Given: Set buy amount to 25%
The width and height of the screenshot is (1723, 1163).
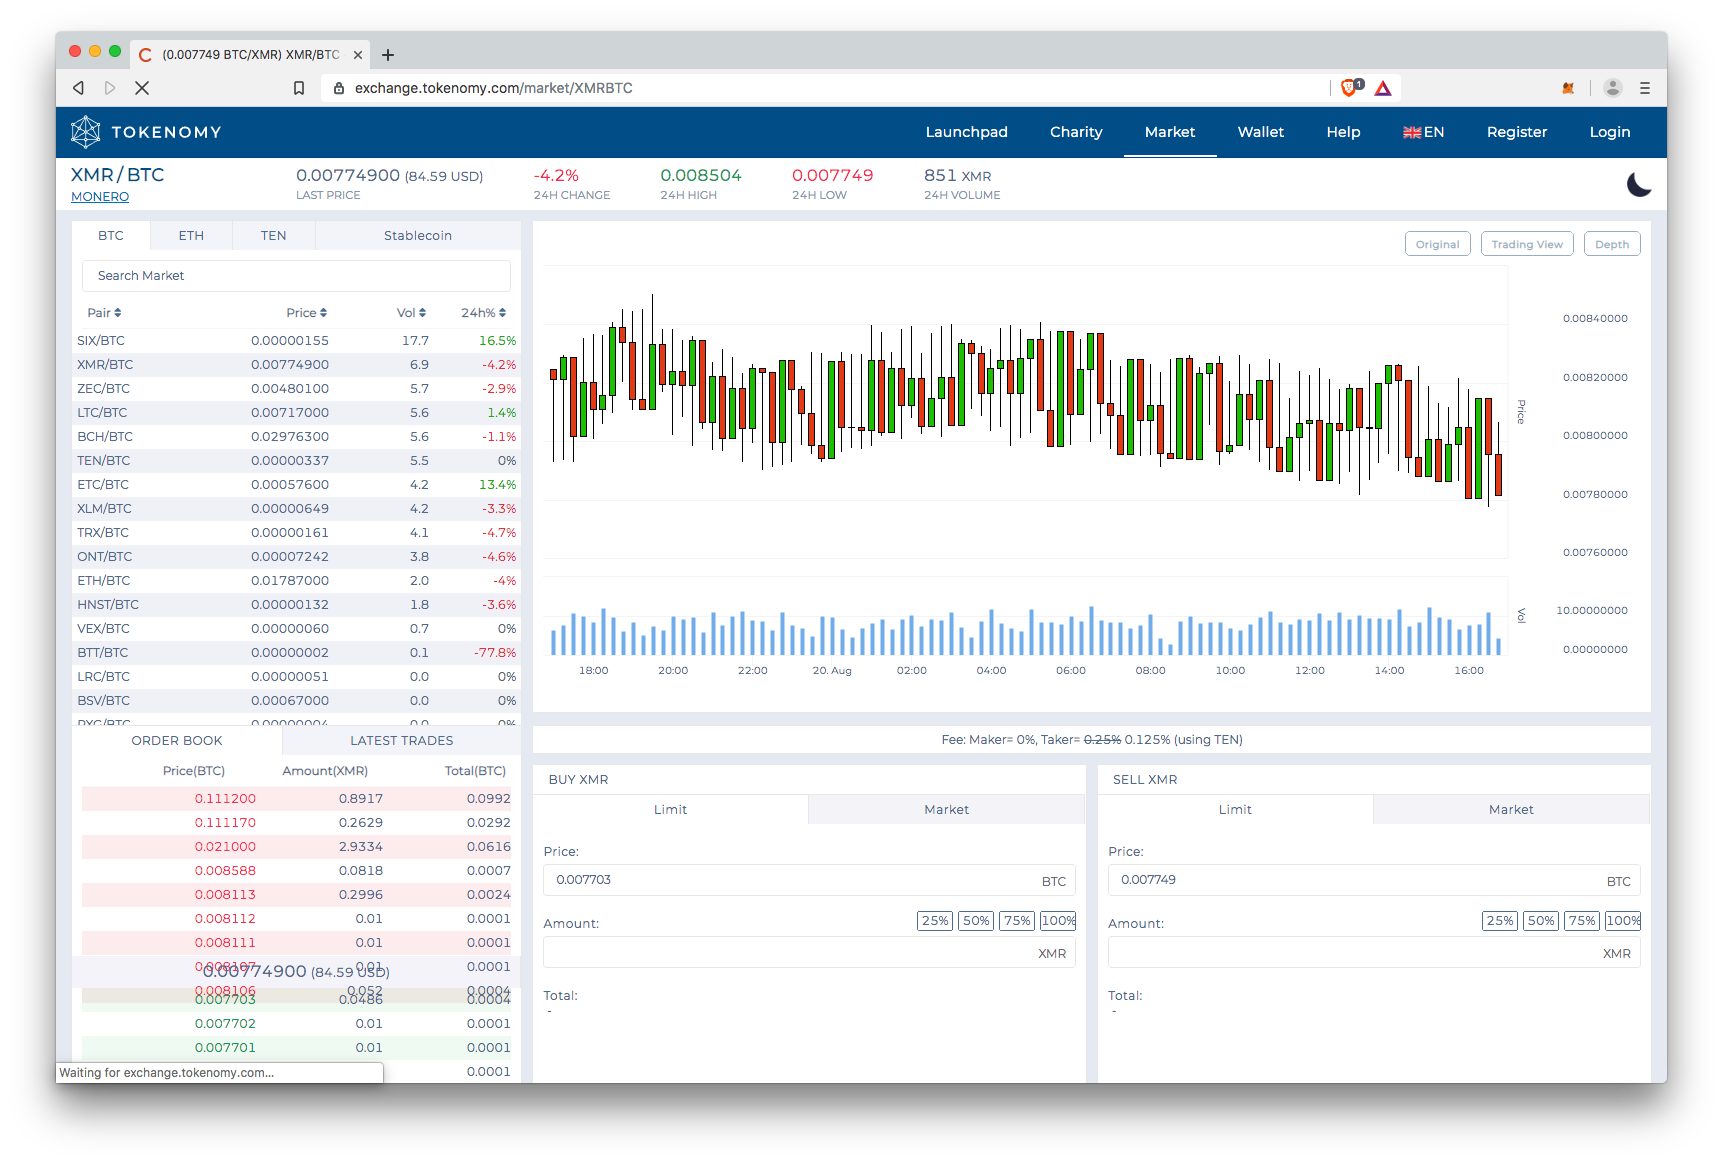Looking at the screenshot, I should tap(935, 921).
